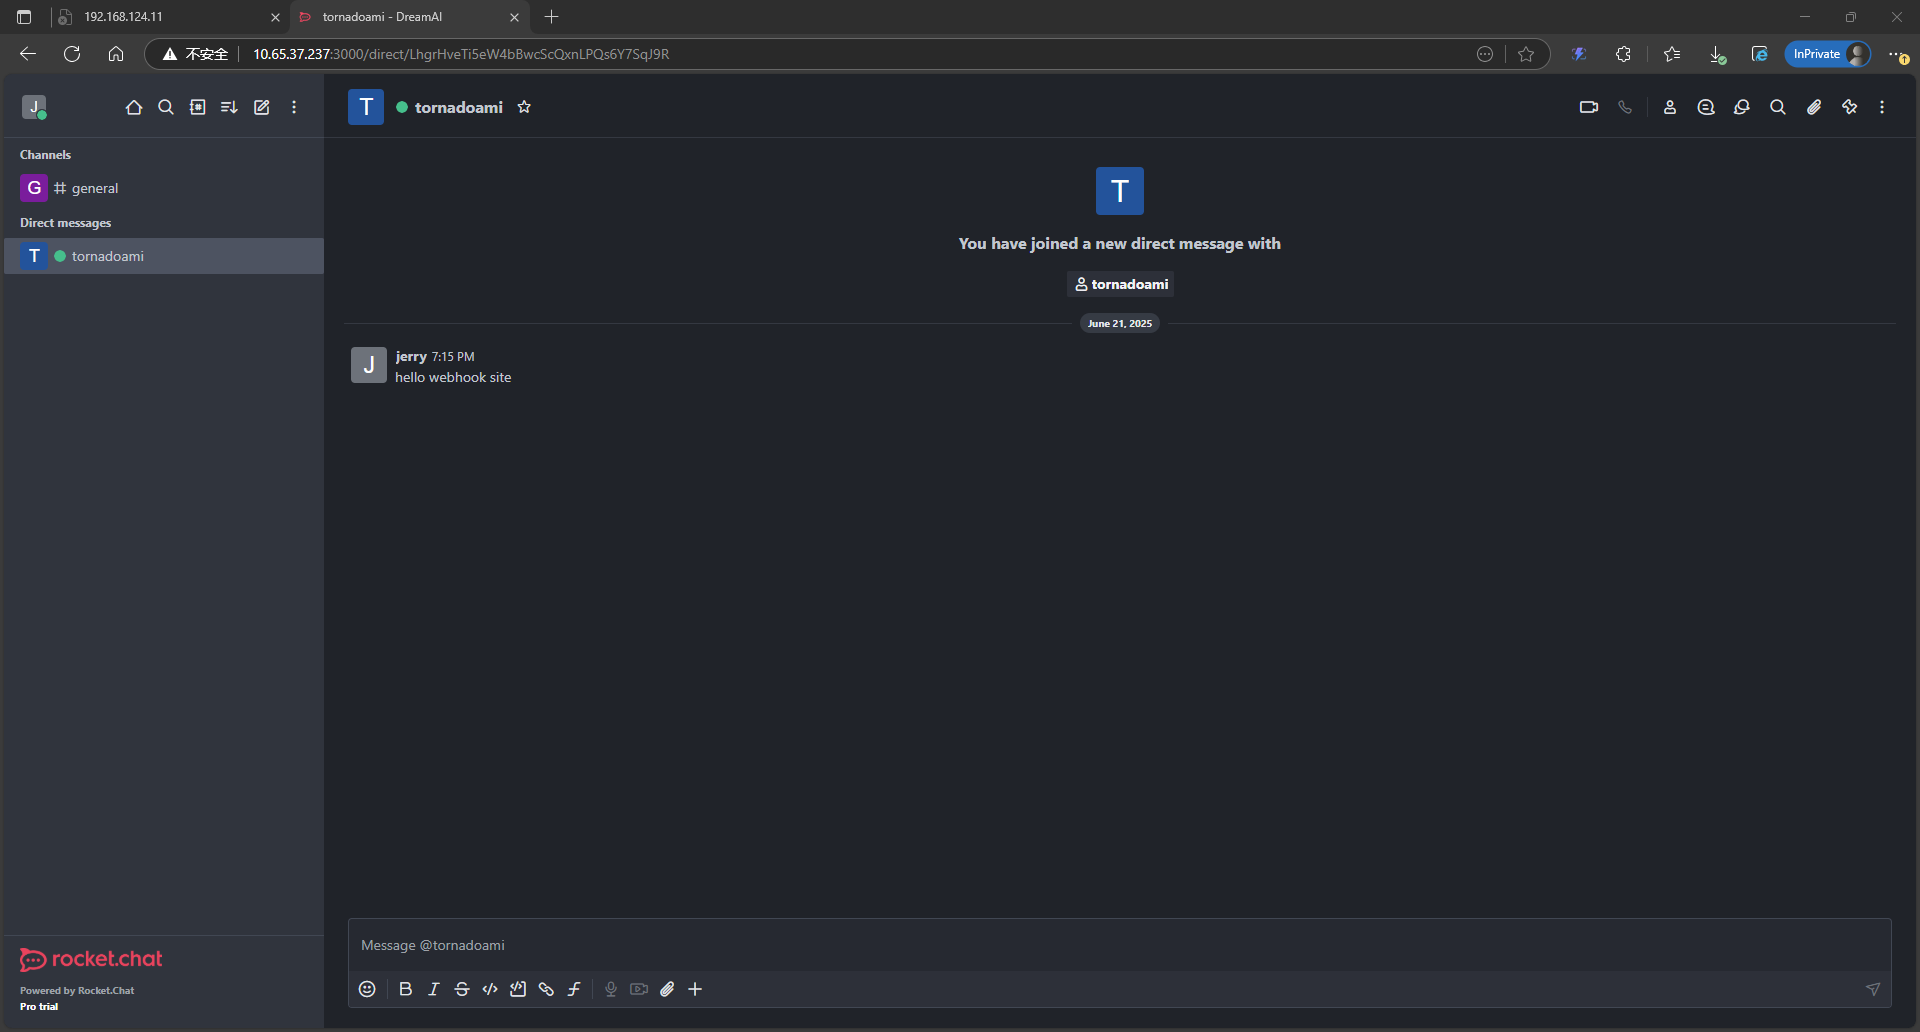Open browser tab actions menu

24,17
